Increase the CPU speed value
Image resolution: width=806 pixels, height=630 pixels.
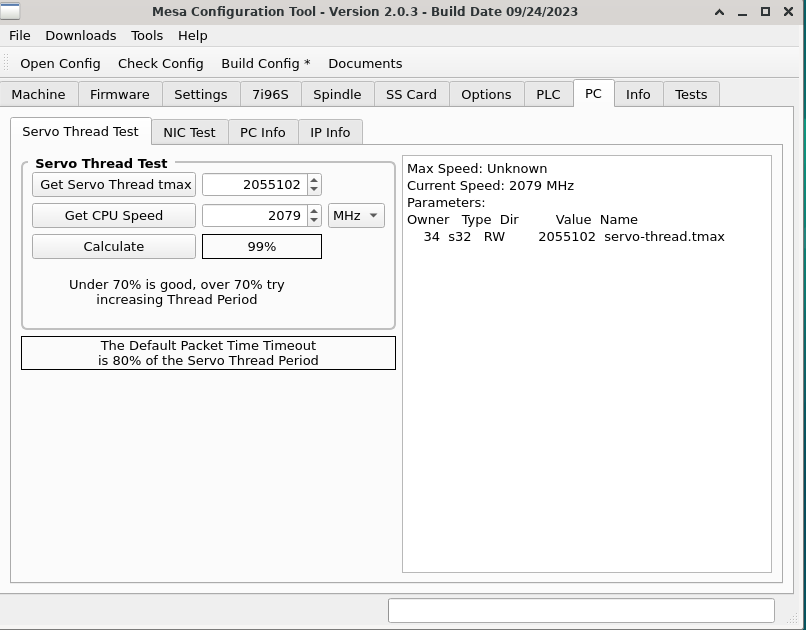[314, 210]
